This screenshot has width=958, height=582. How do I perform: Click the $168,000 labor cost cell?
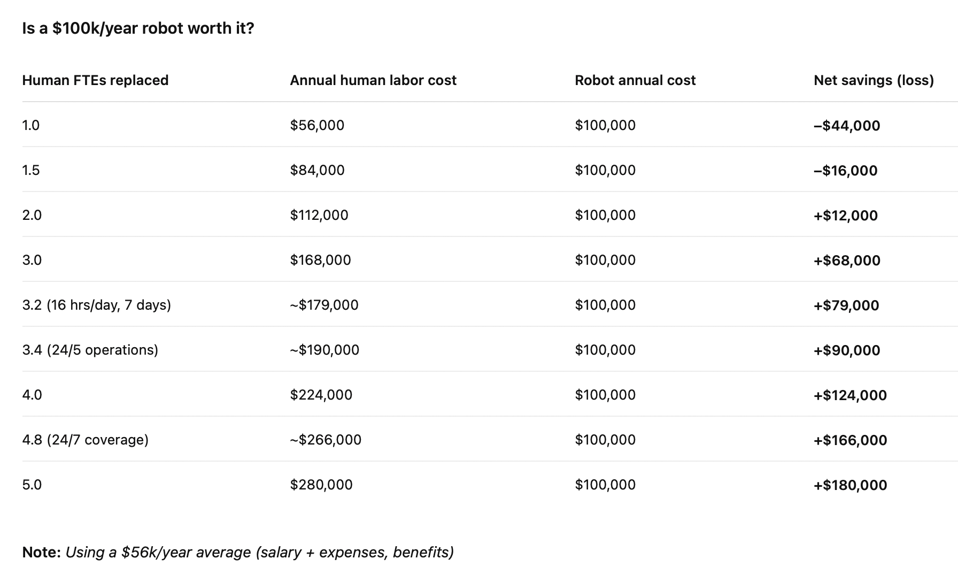tap(320, 260)
